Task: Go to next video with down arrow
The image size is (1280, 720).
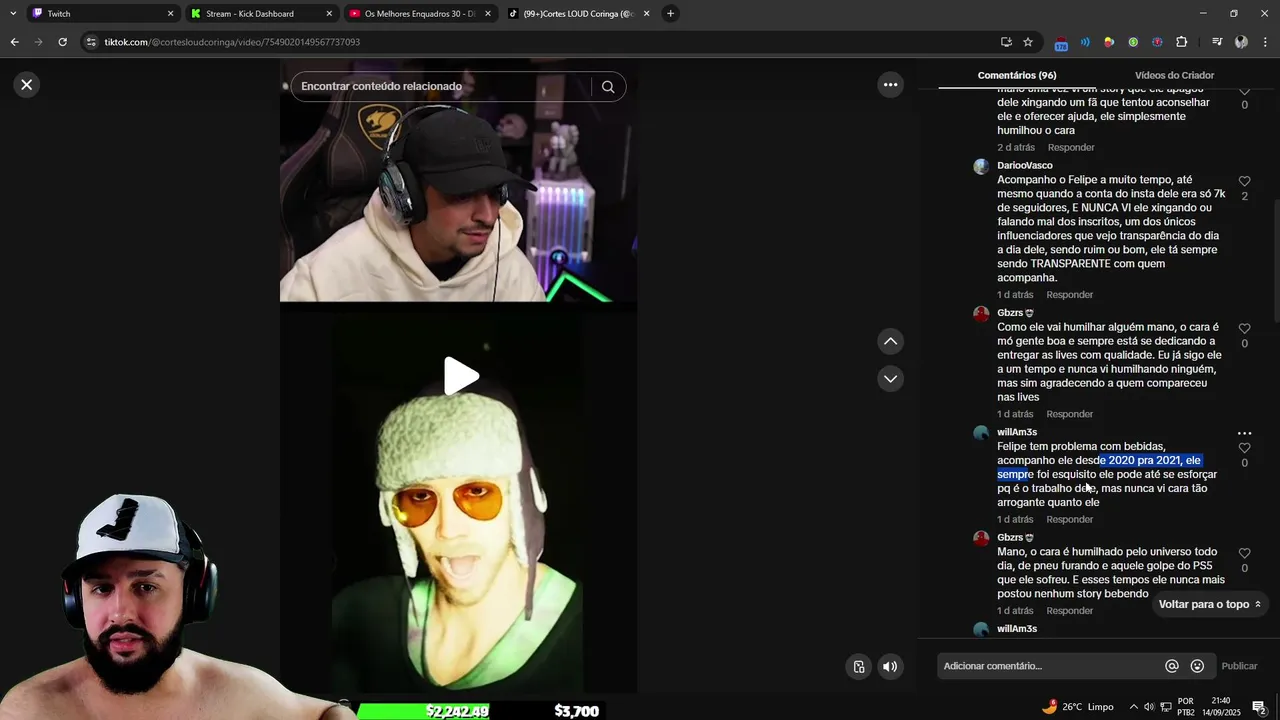Action: coord(890,379)
